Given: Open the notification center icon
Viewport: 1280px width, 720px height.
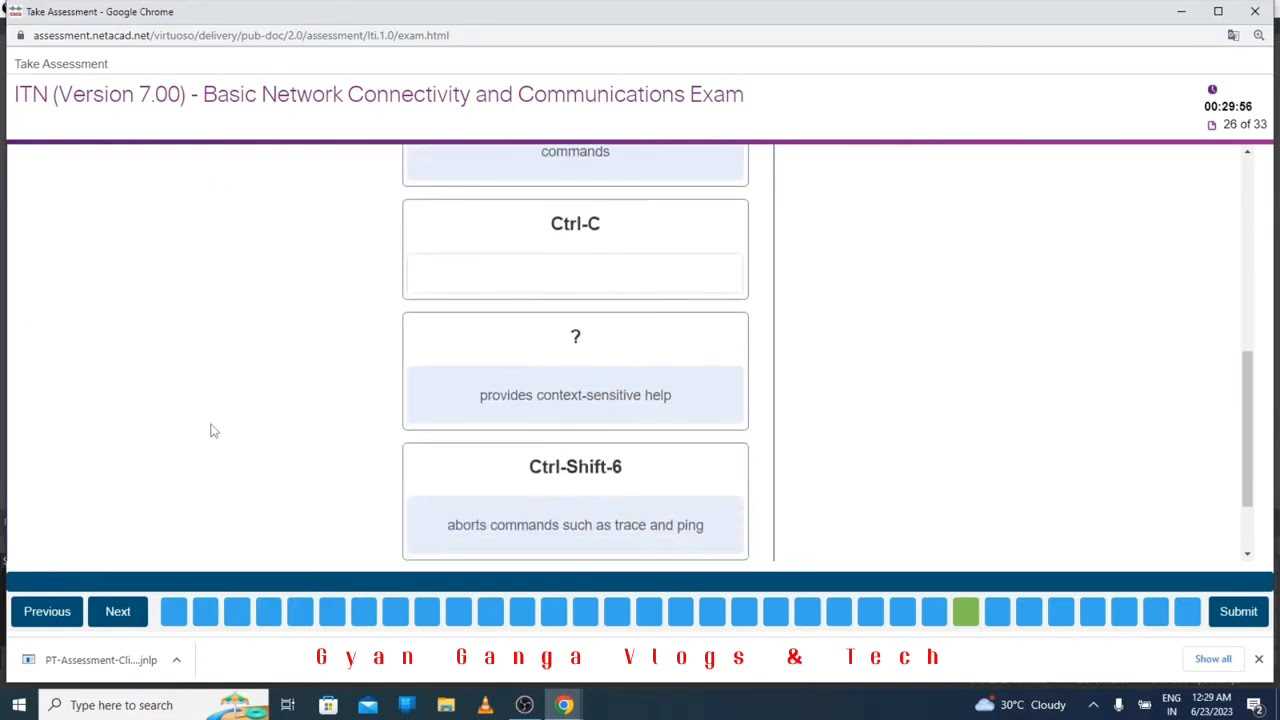Looking at the screenshot, I should pos(1255,705).
